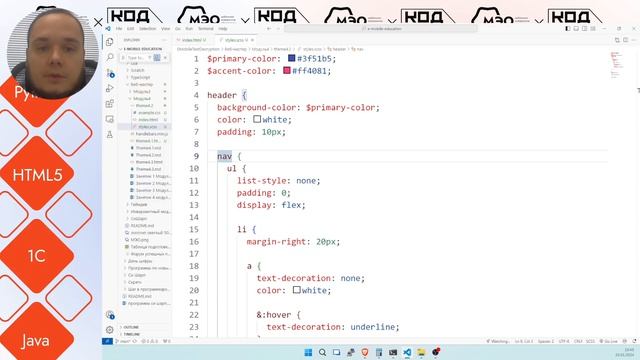
Task: Click the remote window indicator in status bar
Action: [107, 341]
